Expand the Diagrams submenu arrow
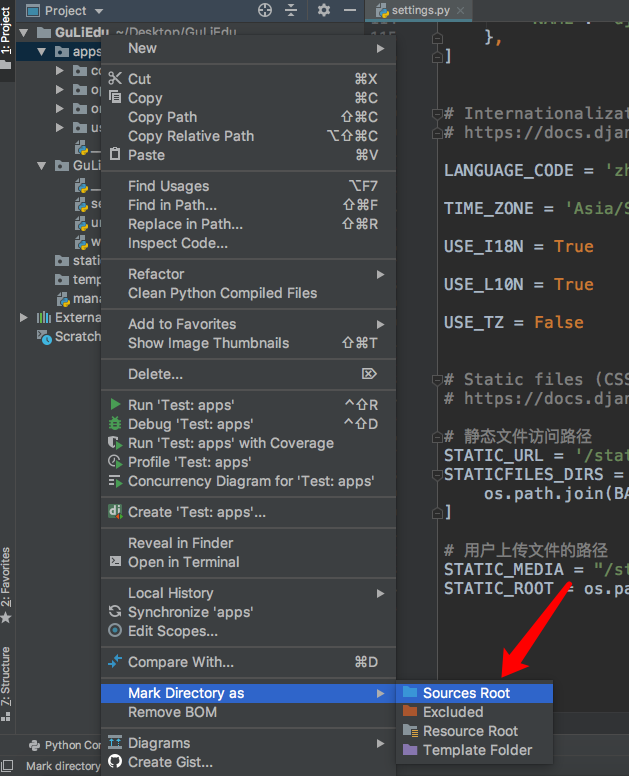Viewport: 629px width, 776px height. click(x=380, y=743)
